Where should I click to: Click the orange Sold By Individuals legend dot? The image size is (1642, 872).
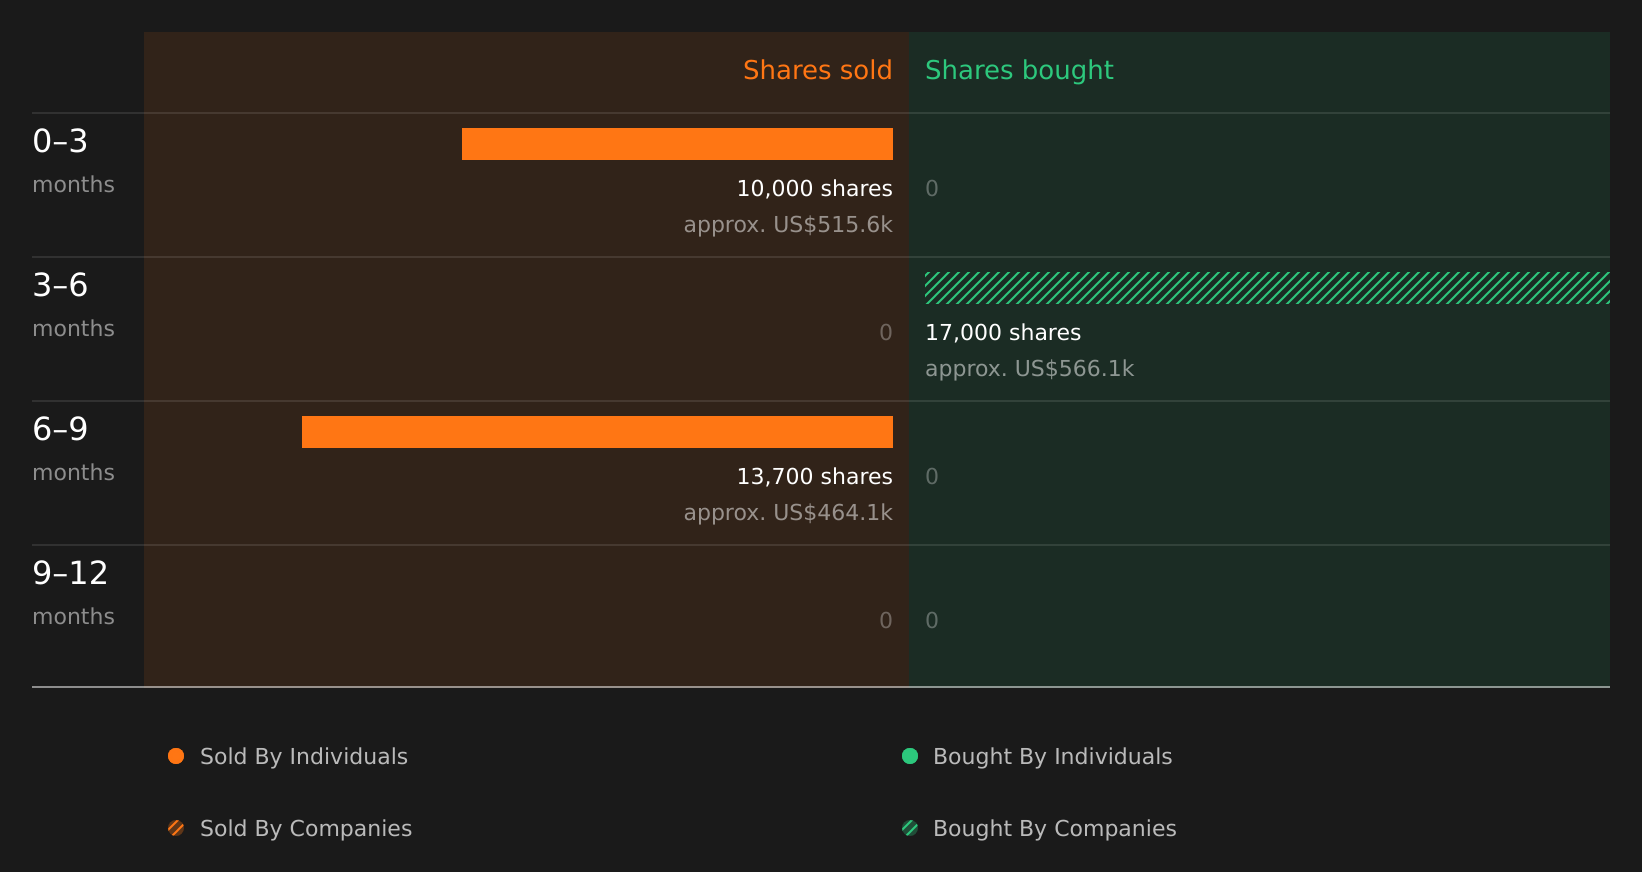[176, 756]
